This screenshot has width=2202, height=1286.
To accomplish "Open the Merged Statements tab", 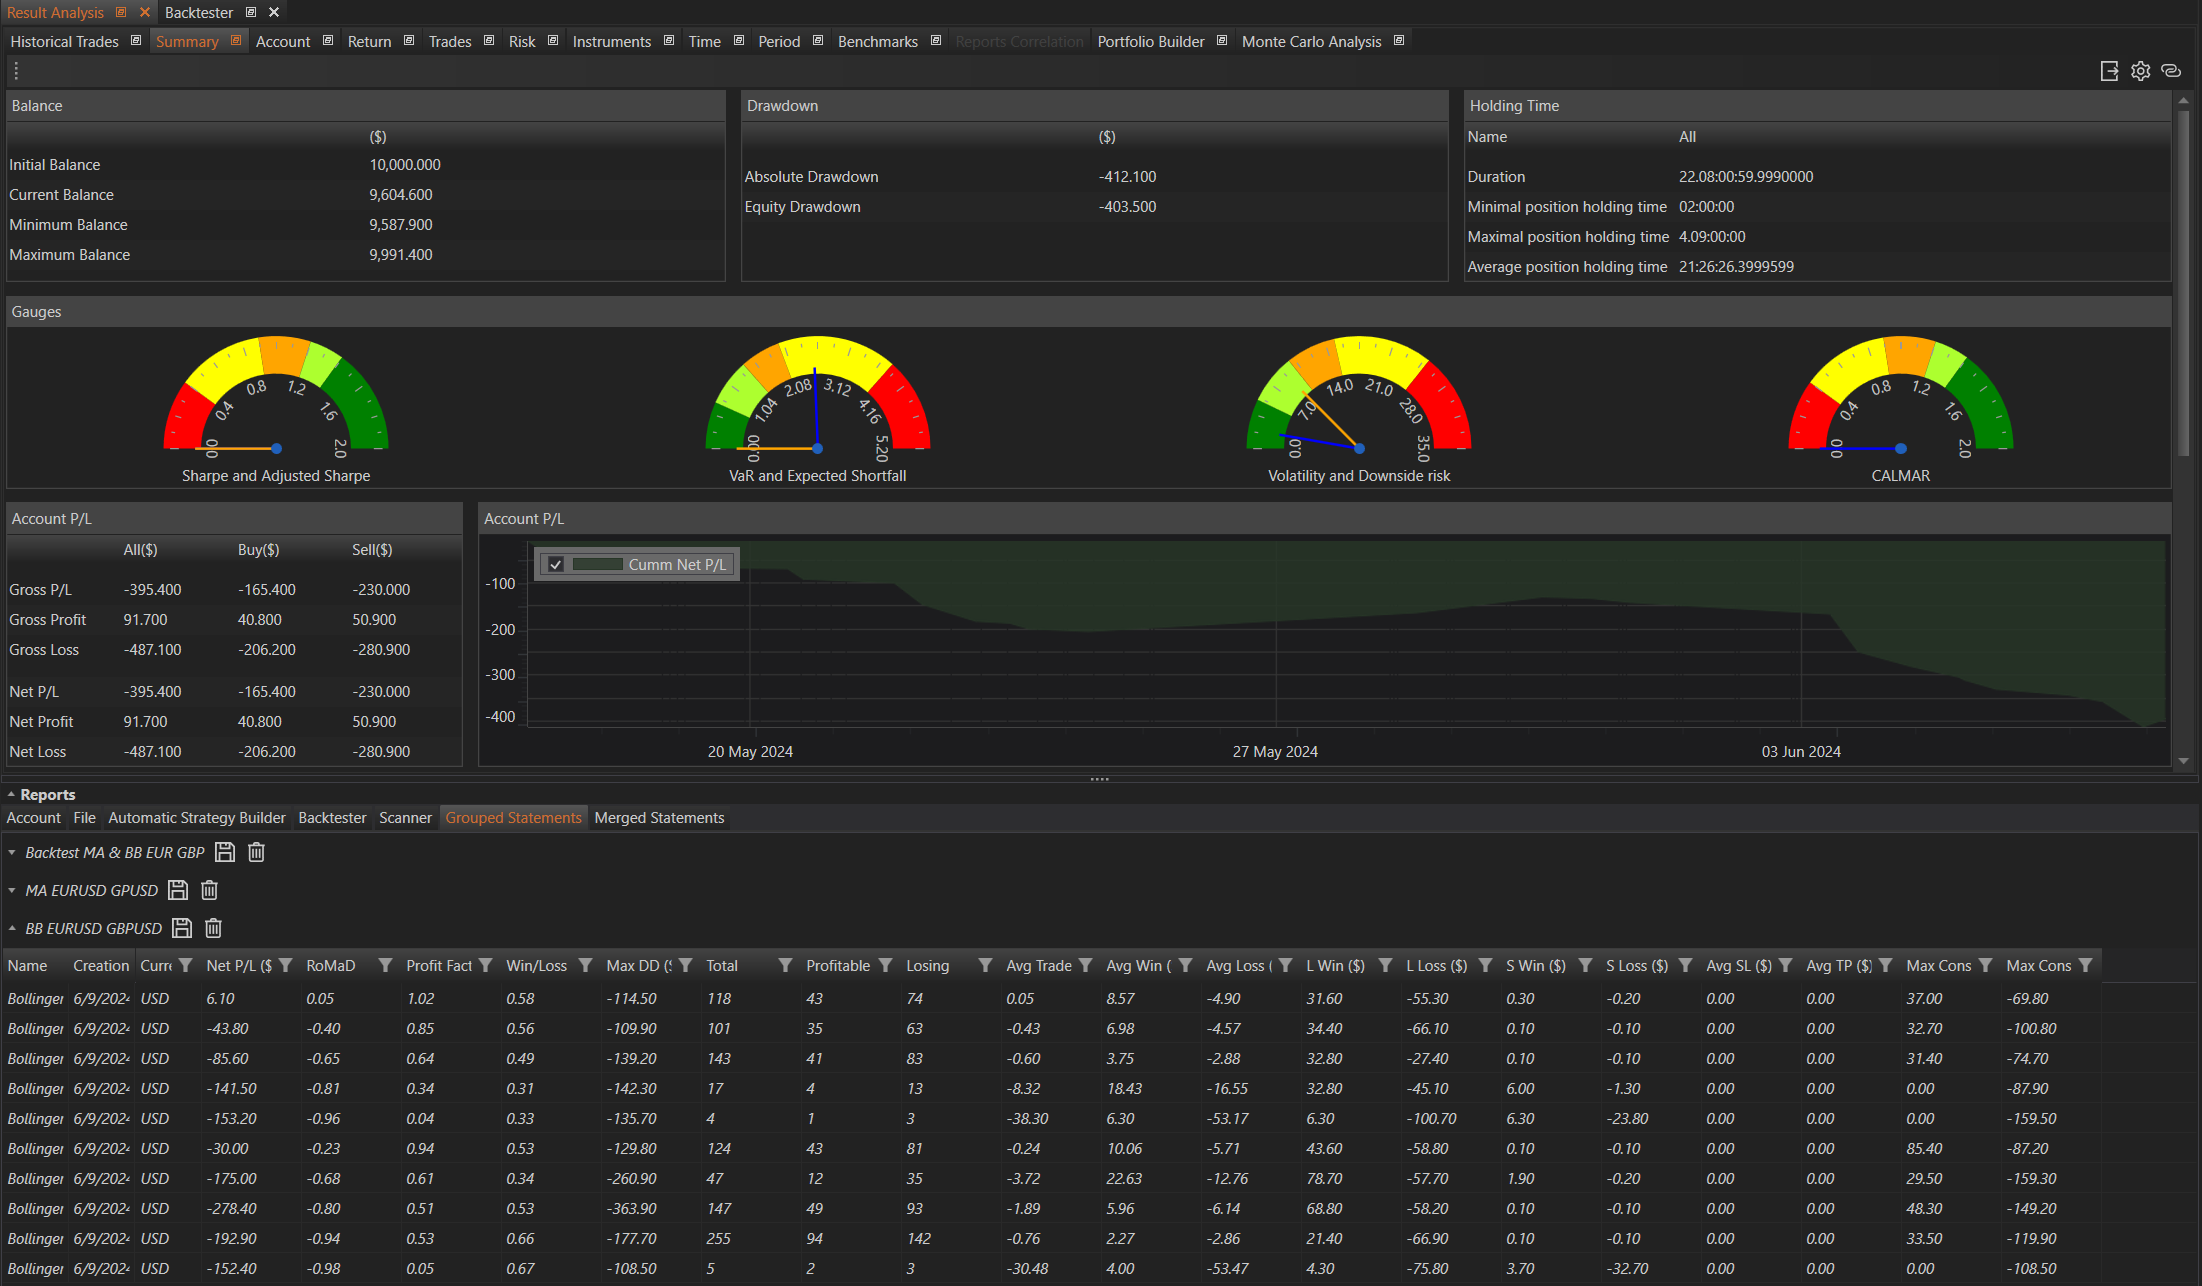I will click(x=659, y=817).
